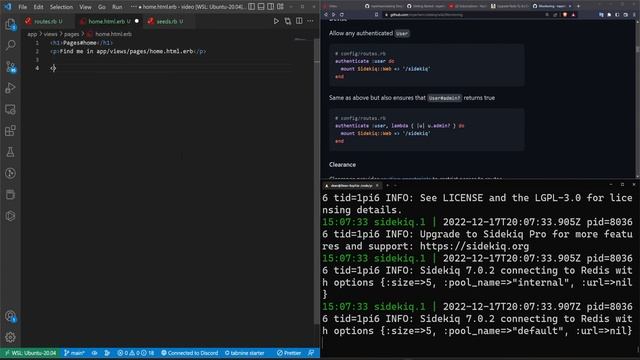Click the feedback icon in status bar

point(311,353)
